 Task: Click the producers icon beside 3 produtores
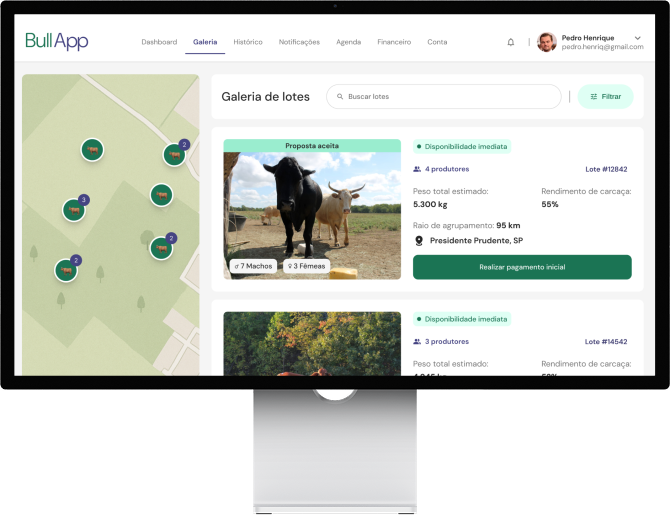click(417, 341)
